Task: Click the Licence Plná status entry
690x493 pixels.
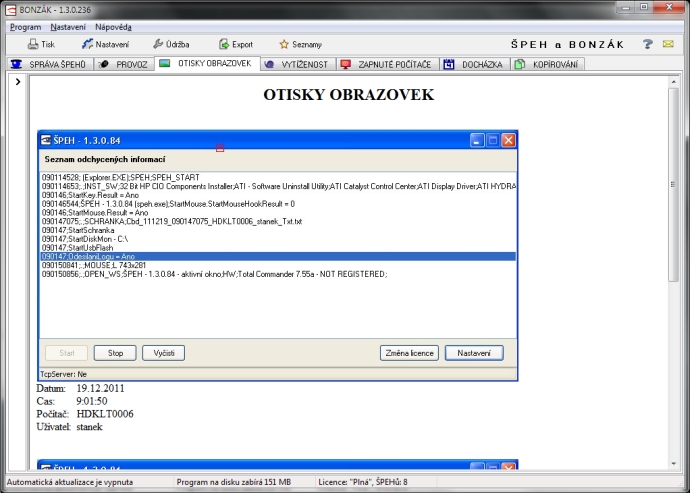Action: coord(363,482)
